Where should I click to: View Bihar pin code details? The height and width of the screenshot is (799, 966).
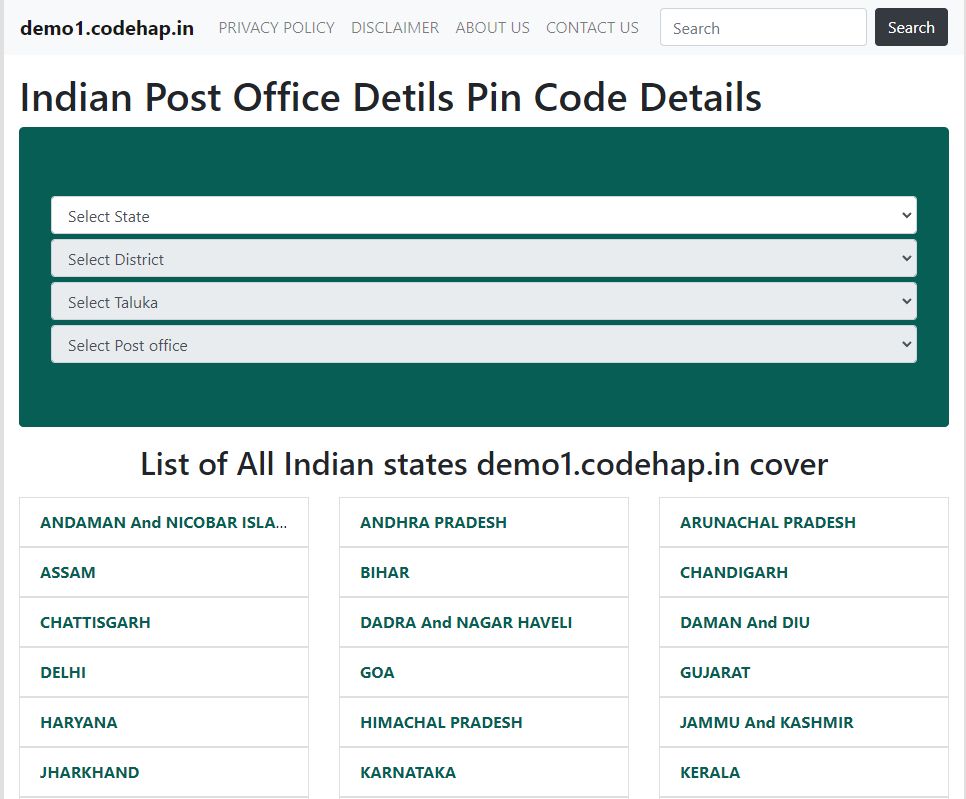point(385,572)
